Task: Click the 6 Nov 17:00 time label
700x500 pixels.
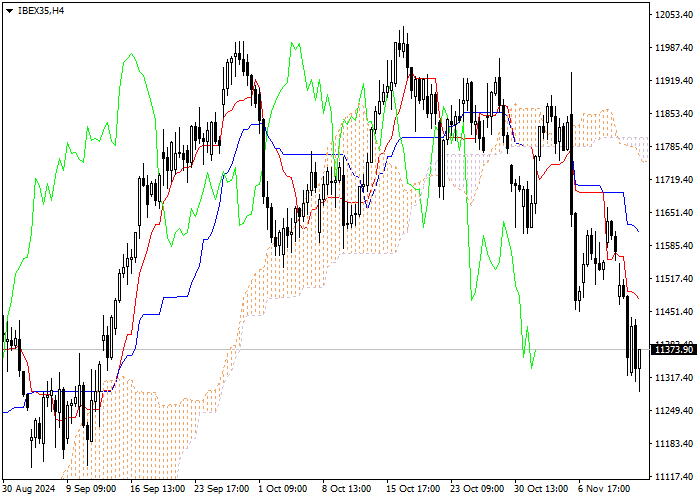Action: coord(604,489)
